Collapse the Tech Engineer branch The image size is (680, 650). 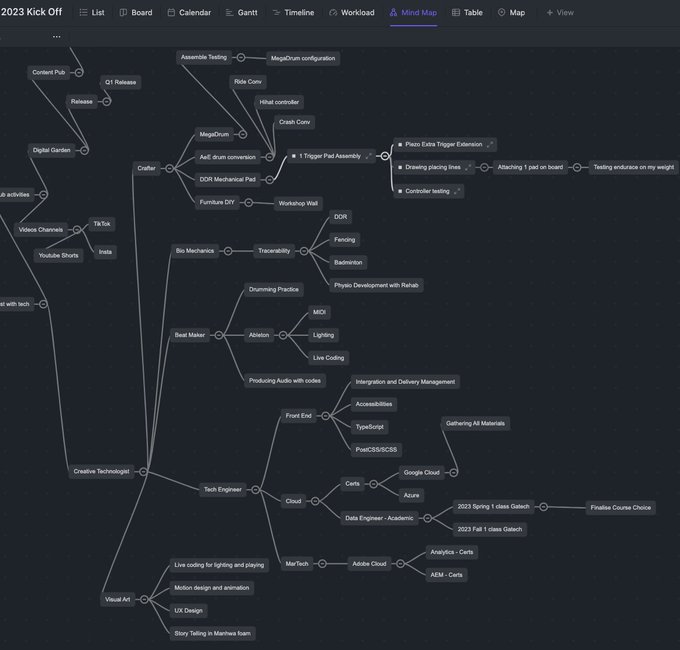pos(255,490)
